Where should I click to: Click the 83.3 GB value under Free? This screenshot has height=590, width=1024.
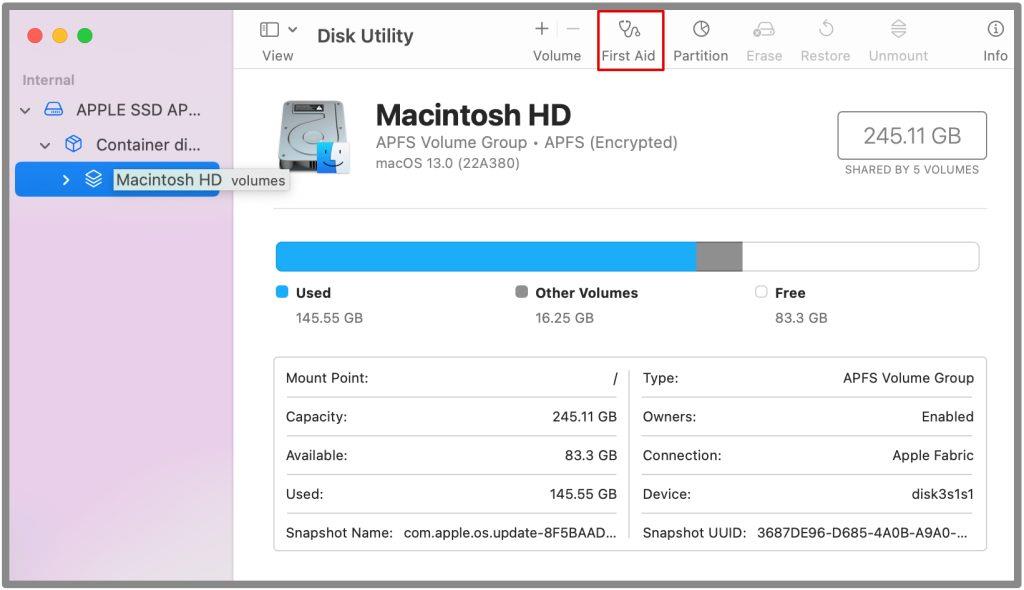coord(801,318)
